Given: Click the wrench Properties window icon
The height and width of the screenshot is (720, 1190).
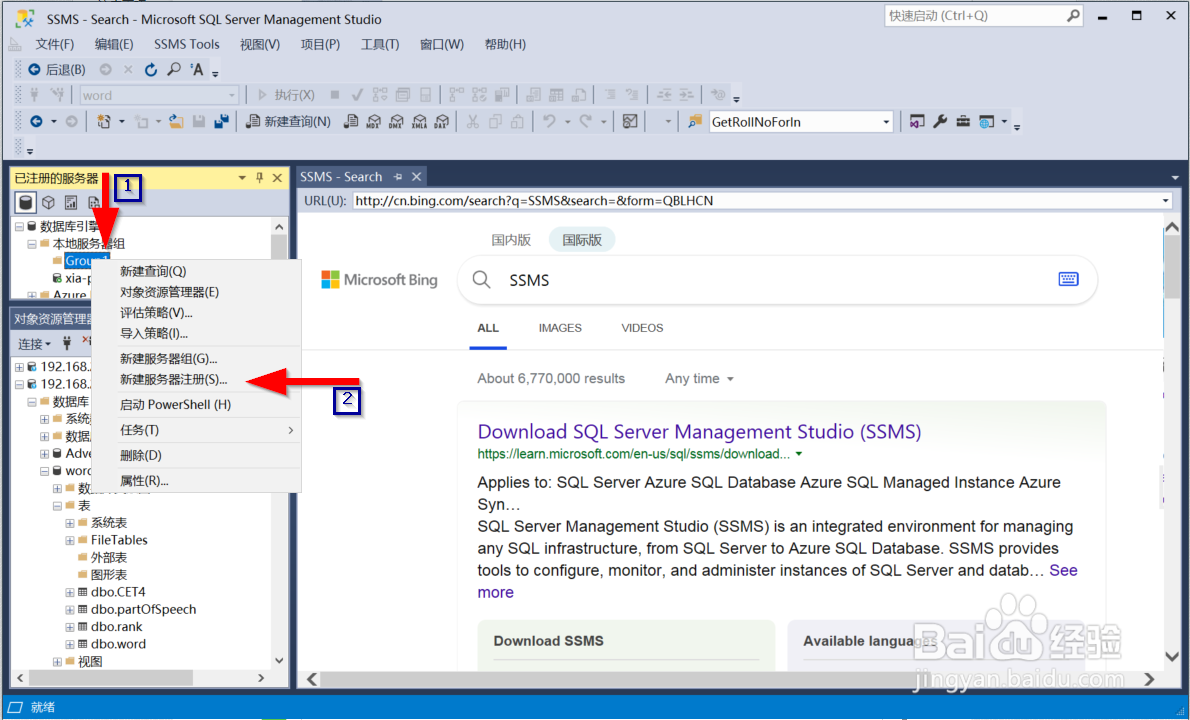Looking at the screenshot, I should tap(940, 121).
